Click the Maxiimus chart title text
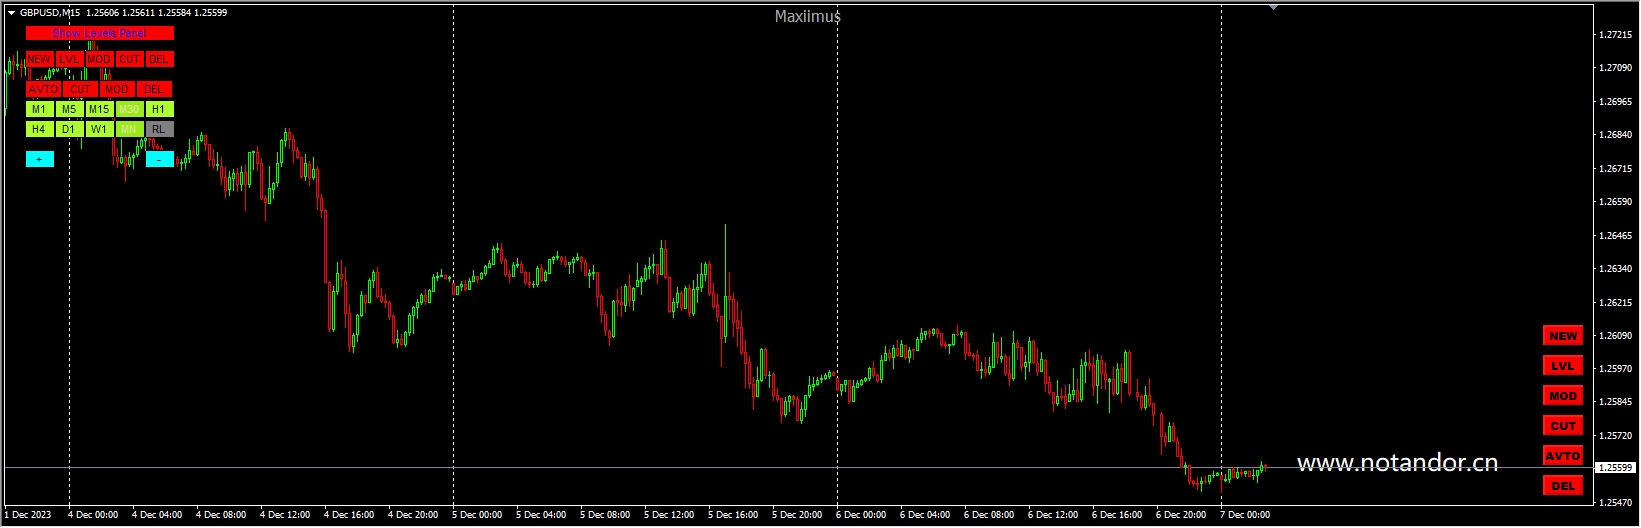This screenshot has height=528, width=1641. point(808,16)
